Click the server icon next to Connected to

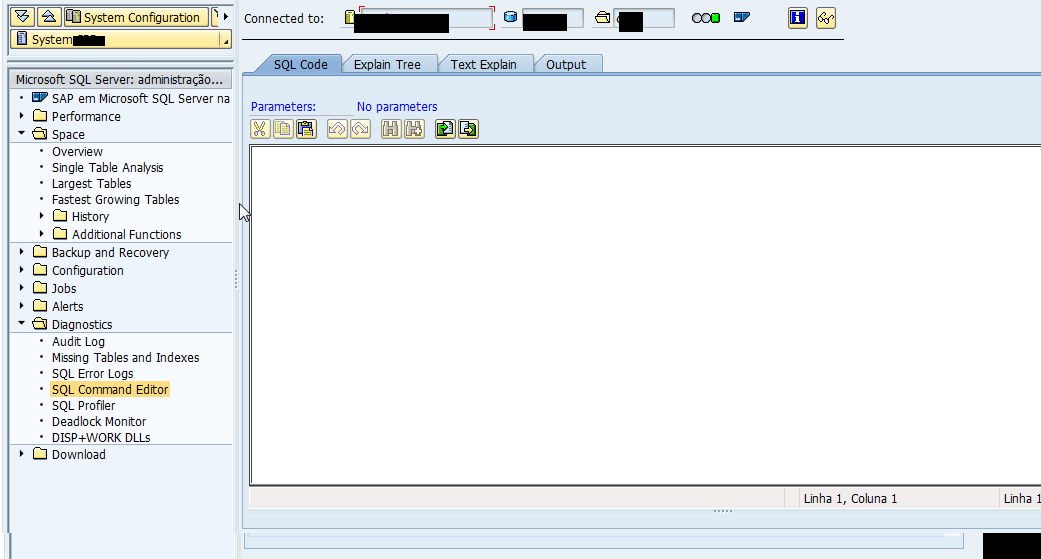coord(349,17)
